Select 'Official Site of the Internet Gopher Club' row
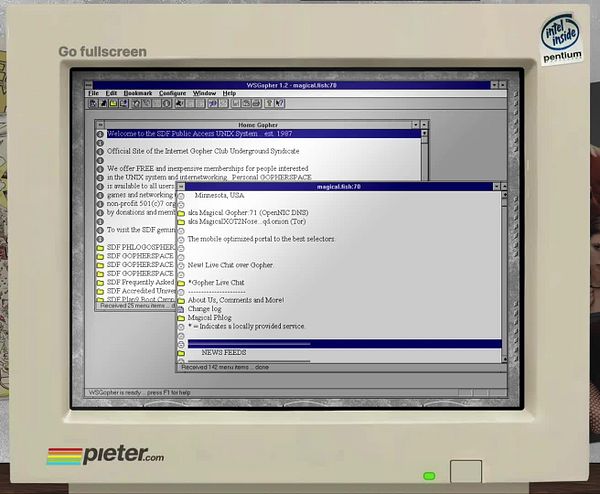The image size is (600, 494). tap(203, 151)
